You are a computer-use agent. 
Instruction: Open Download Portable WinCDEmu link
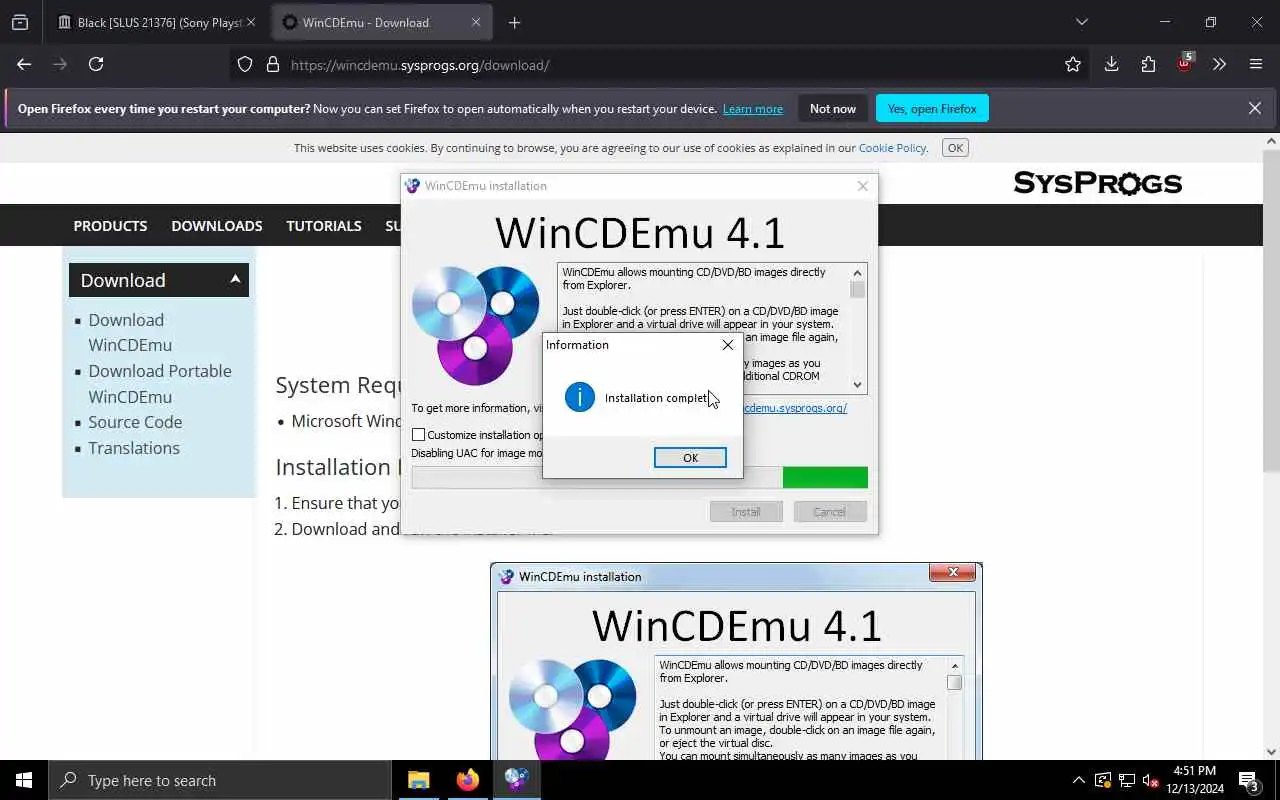tap(160, 384)
